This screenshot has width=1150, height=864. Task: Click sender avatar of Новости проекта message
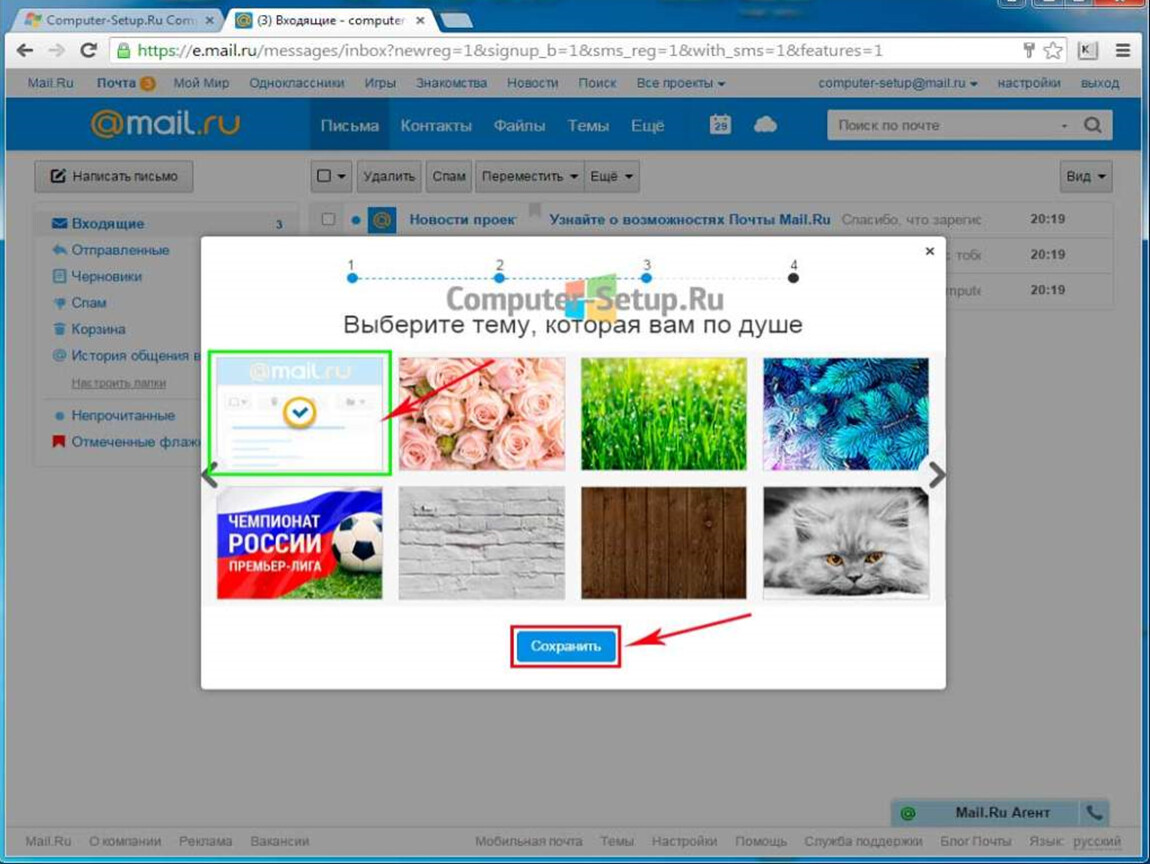(x=381, y=219)
